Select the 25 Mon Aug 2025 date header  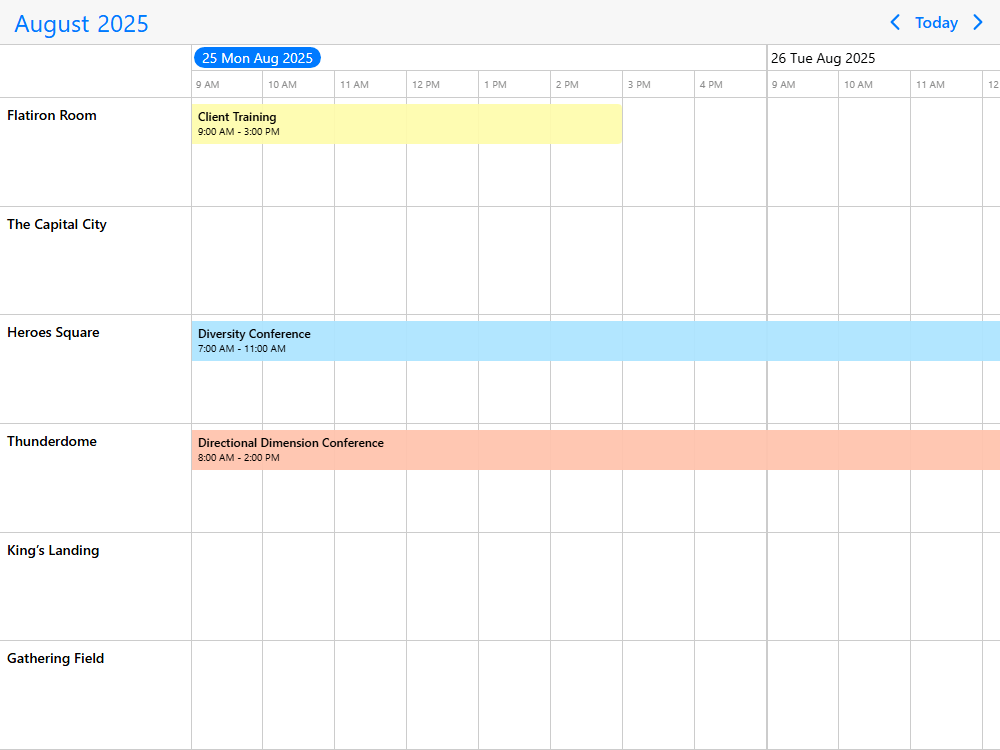[x=257, y=58]
